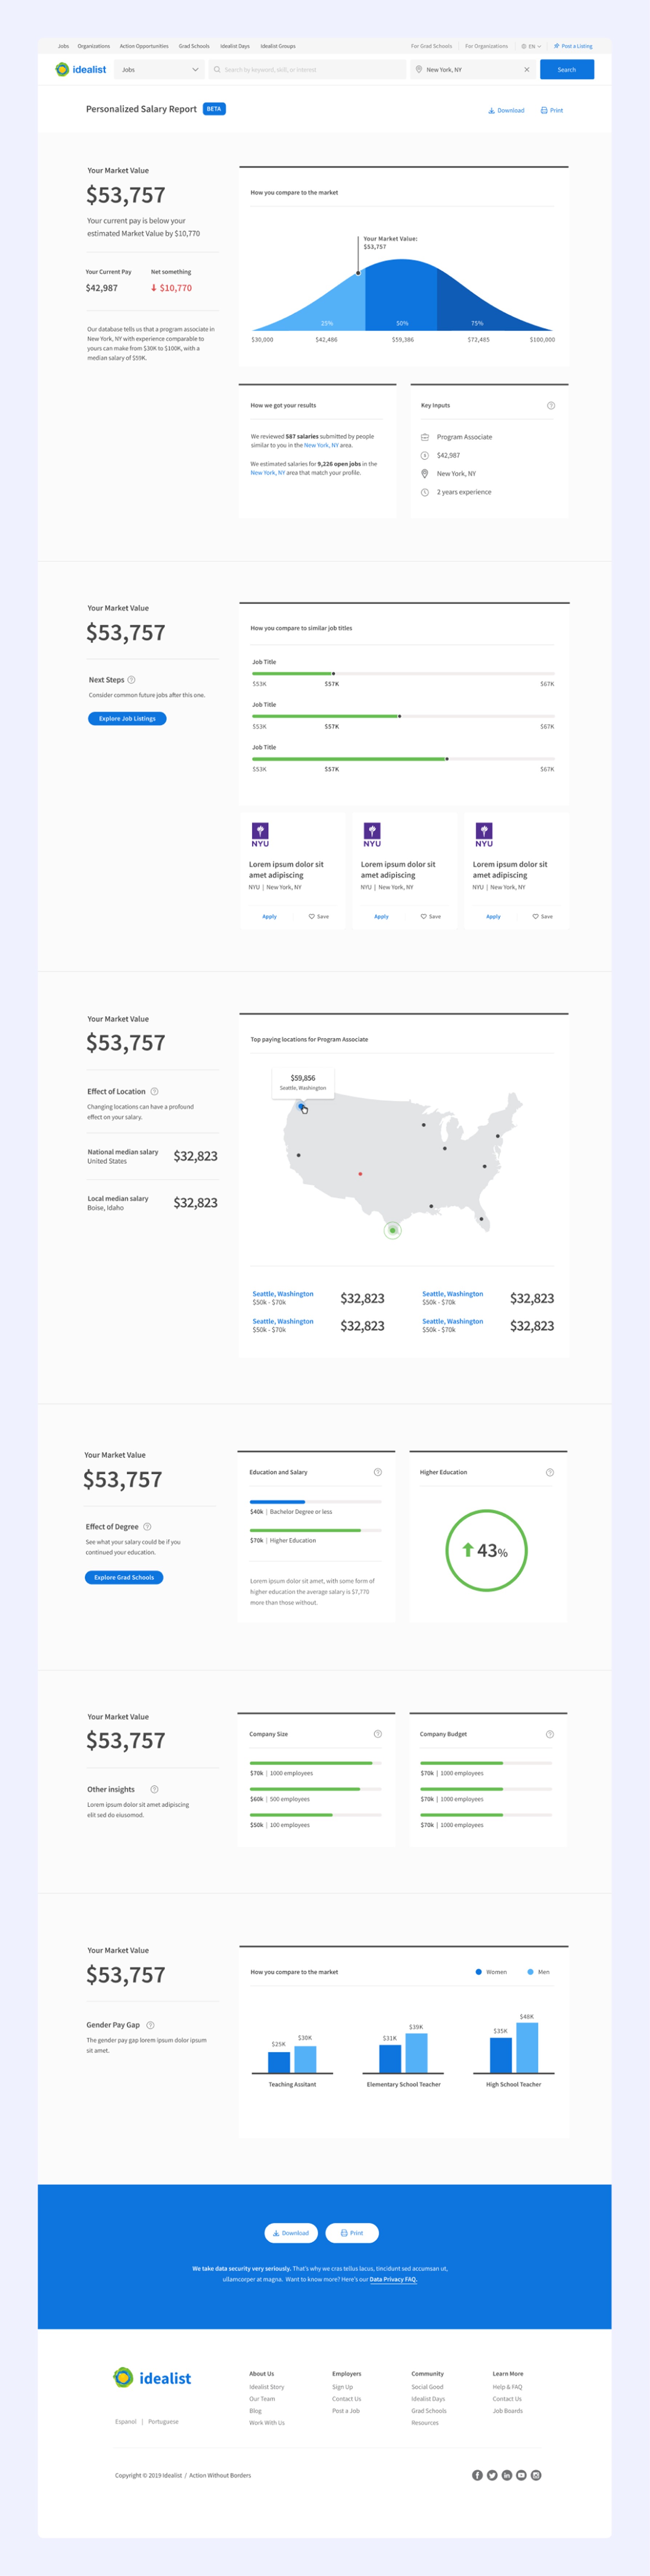
Task: Click the large idealist logo in the footer
Action: tap(152, 2378)
